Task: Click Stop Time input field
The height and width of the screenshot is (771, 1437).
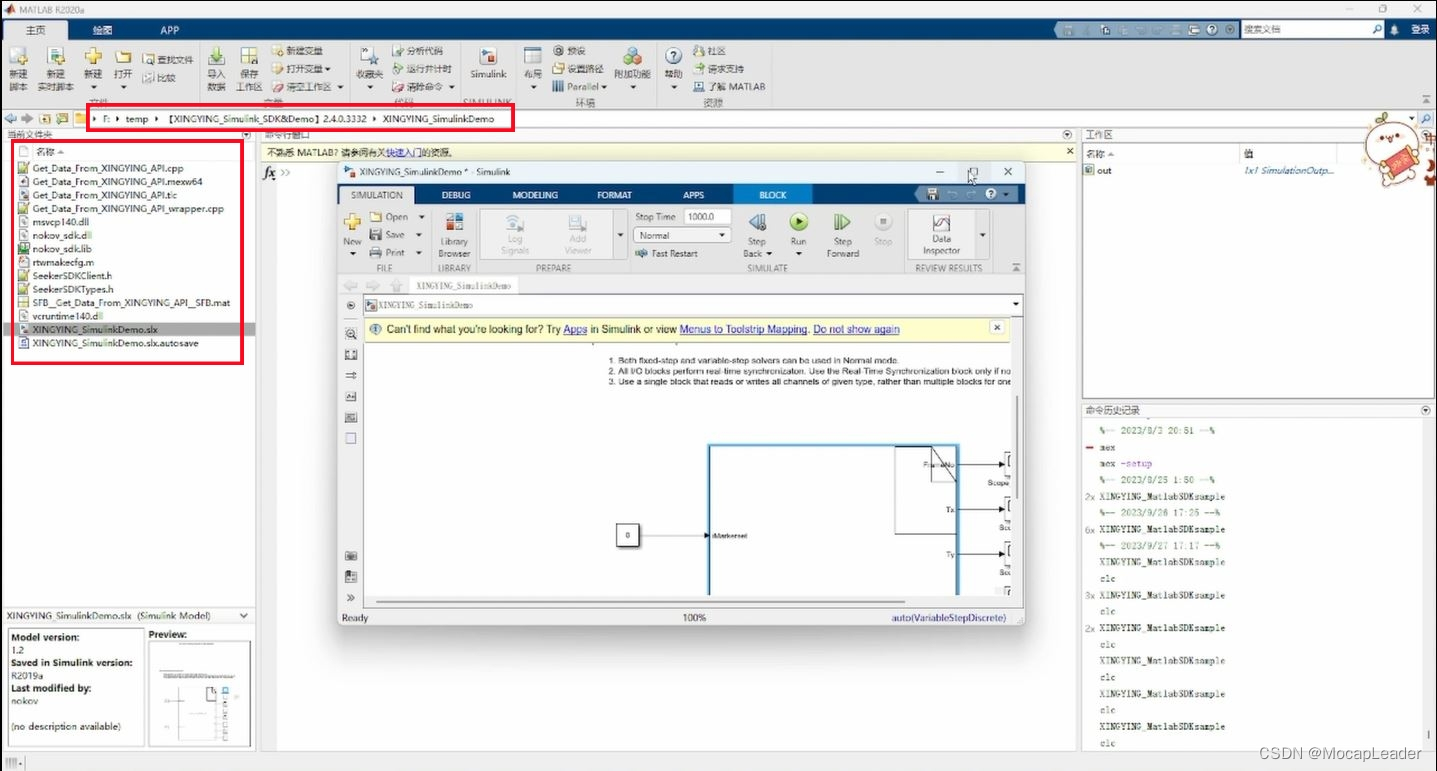Action: click(x=707, y=217)
